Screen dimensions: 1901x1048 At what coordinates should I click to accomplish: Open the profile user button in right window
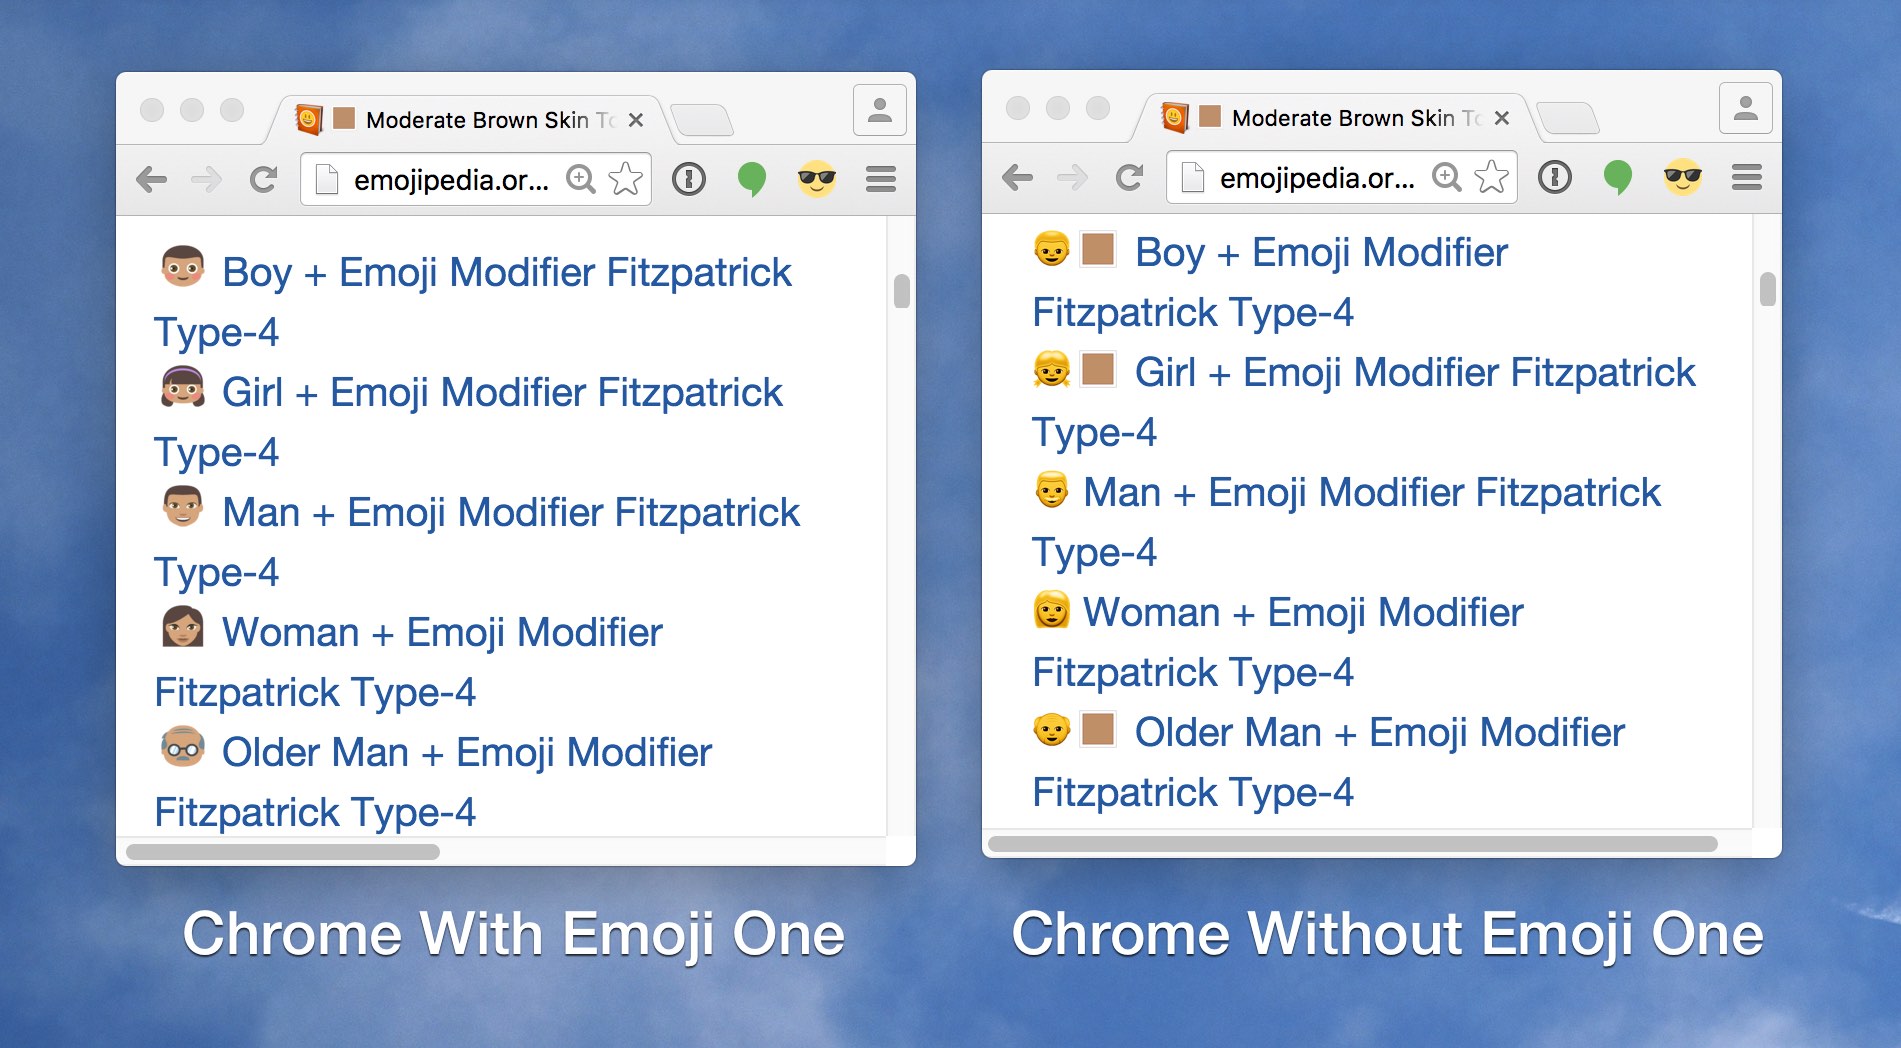1746,108
